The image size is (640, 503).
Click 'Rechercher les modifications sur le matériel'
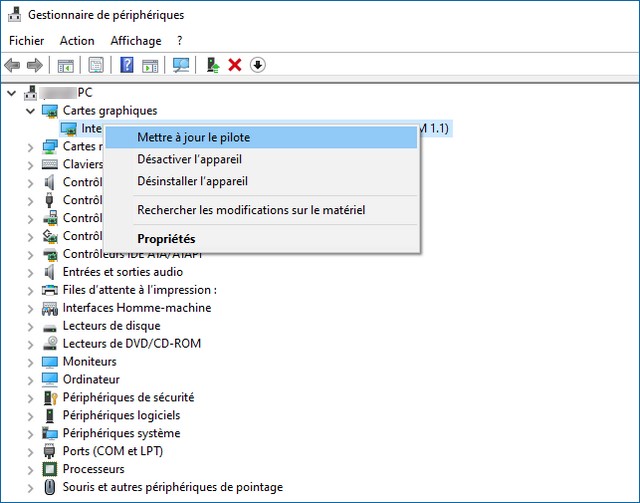[x=251, y=210]
